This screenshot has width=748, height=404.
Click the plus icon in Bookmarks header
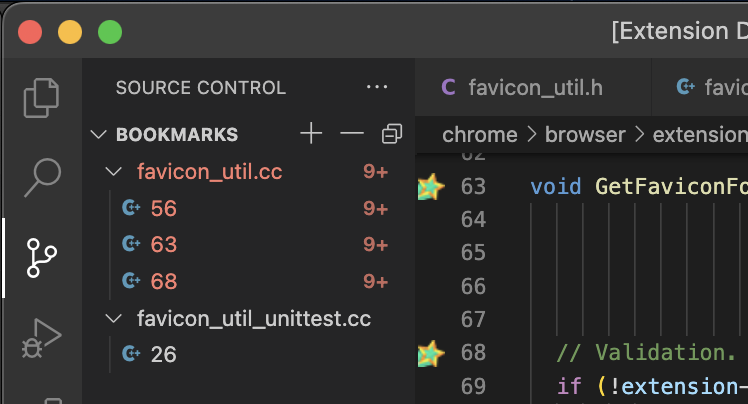click(311, 133)
